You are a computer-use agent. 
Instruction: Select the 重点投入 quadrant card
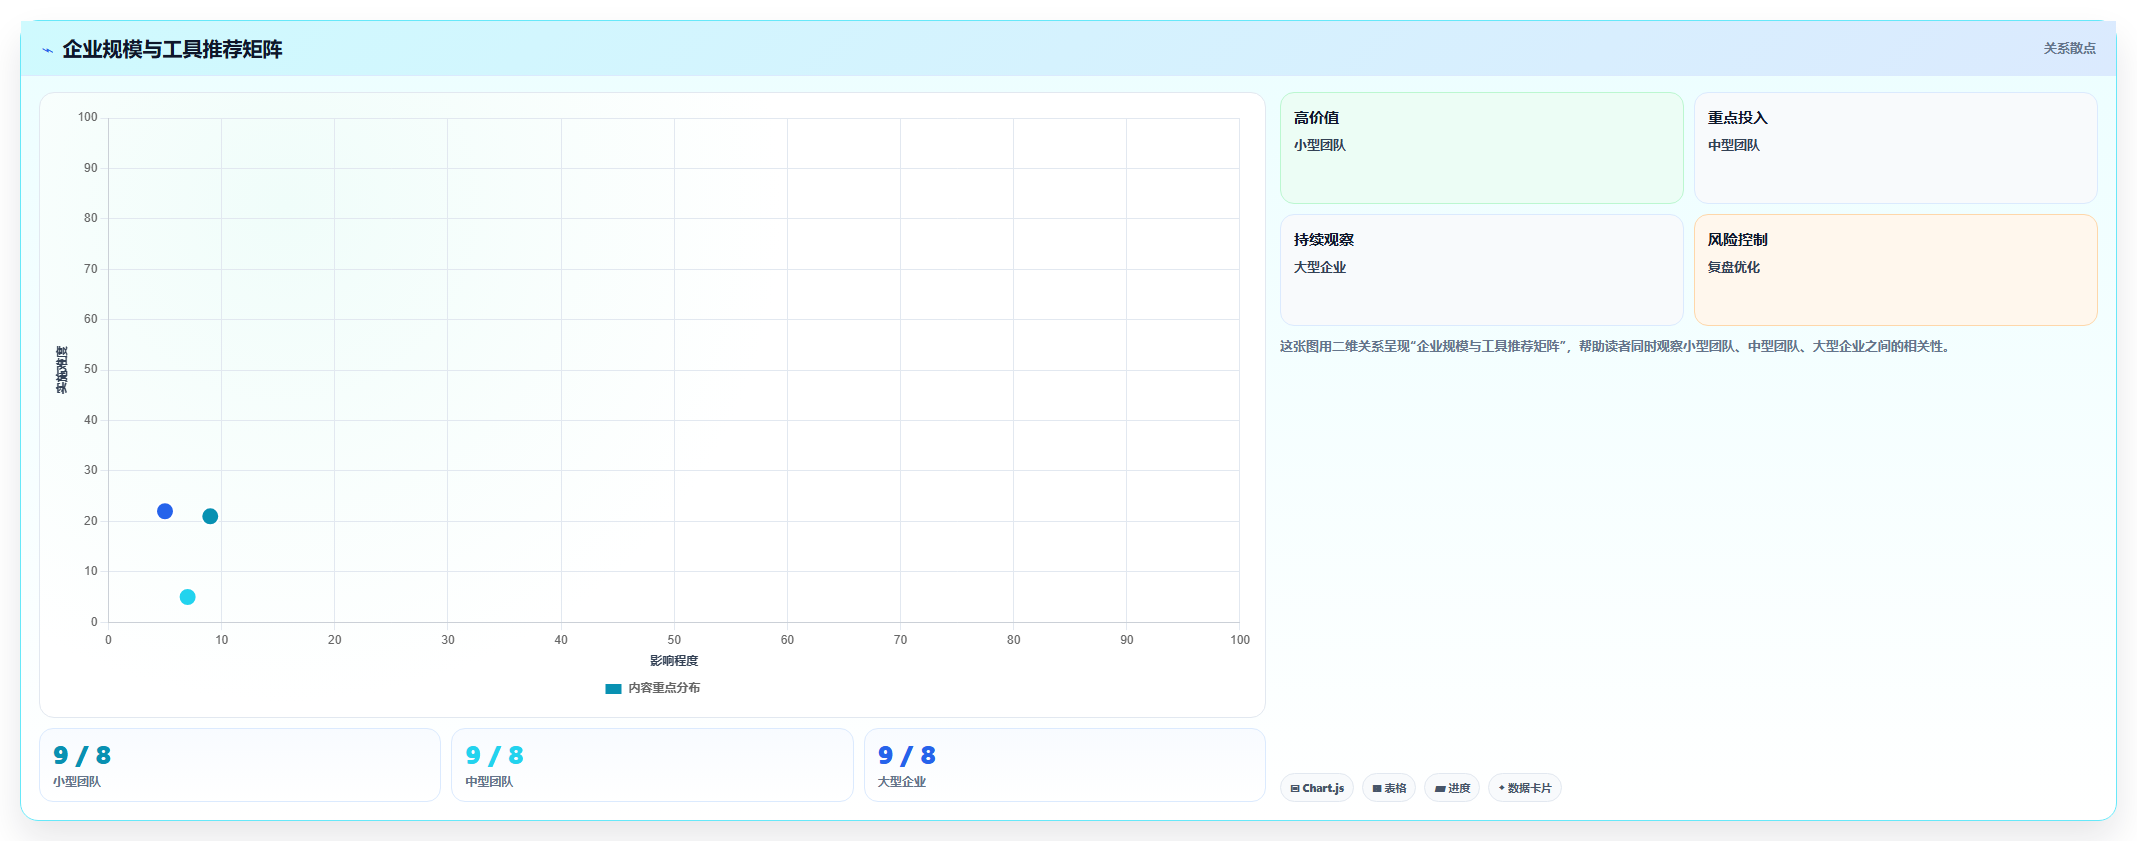click(x=1896, y=148)
